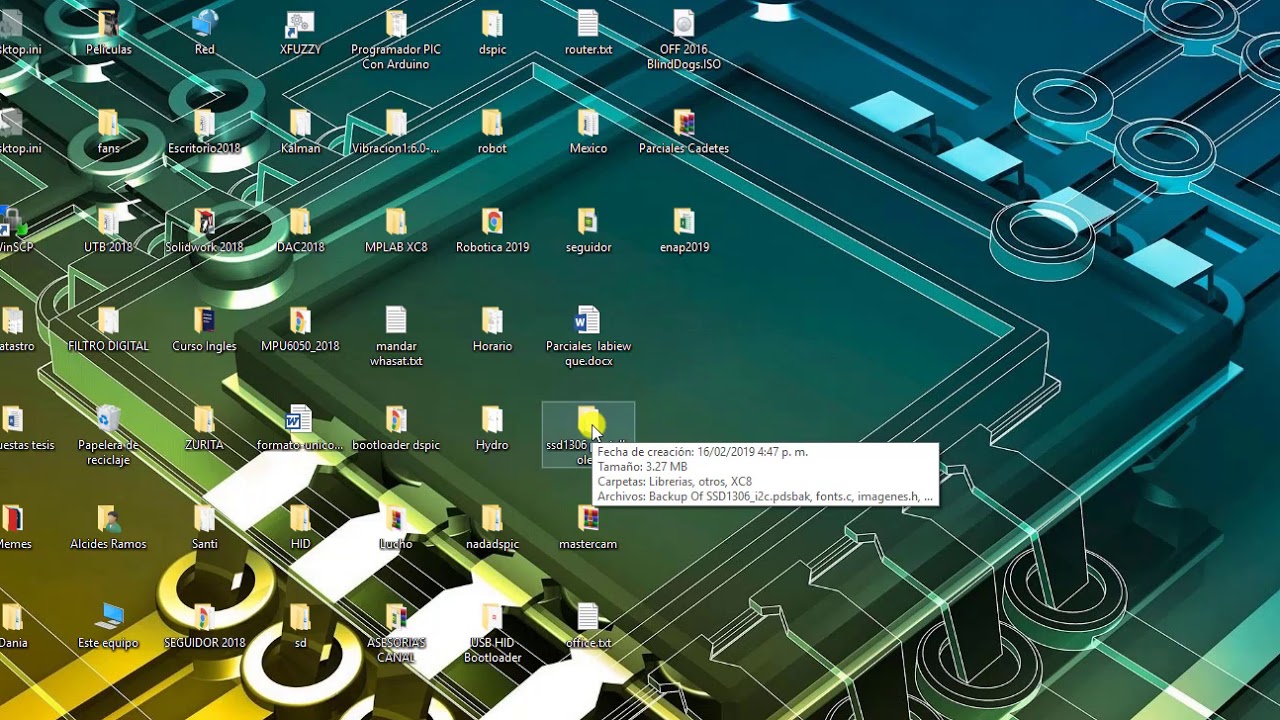Select the seguidor file icon
The width and height of the screenshot is (1280, 720).
pyautogui.click(x=588, y=222)
